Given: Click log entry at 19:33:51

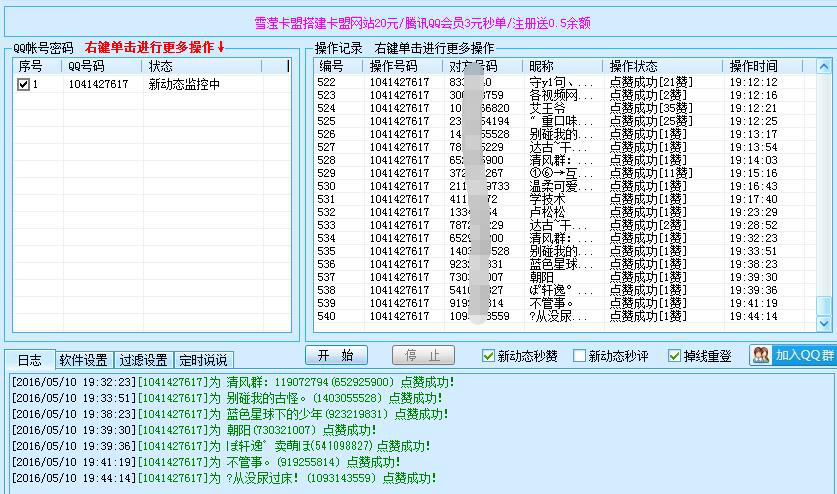Looking at the screenshot, I should pyautogui.click(x=227, y=398).
